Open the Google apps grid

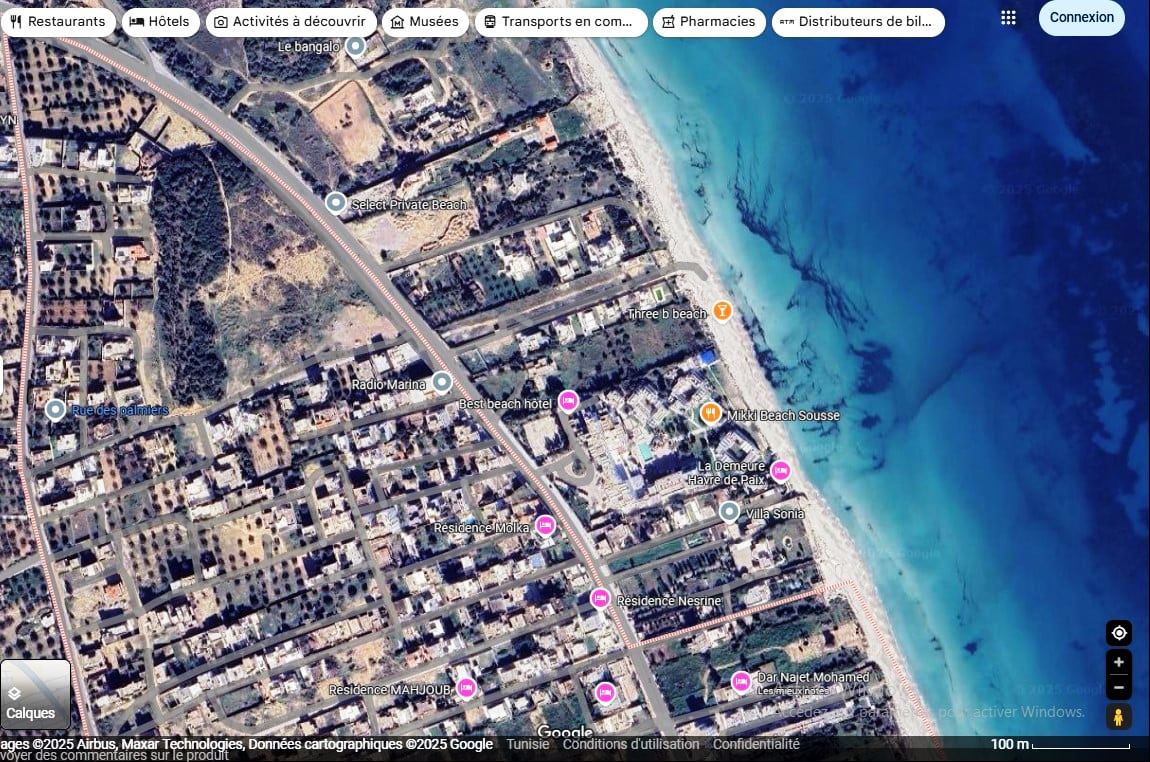1008,17
